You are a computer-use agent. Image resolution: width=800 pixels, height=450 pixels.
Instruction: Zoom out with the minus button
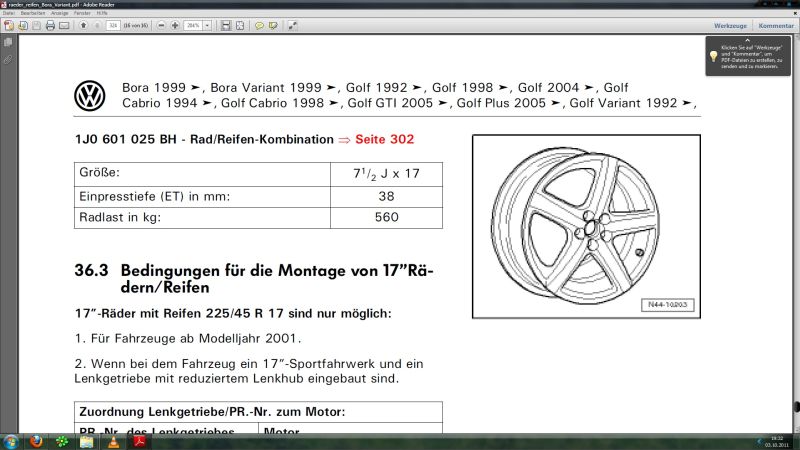[161, 25]
